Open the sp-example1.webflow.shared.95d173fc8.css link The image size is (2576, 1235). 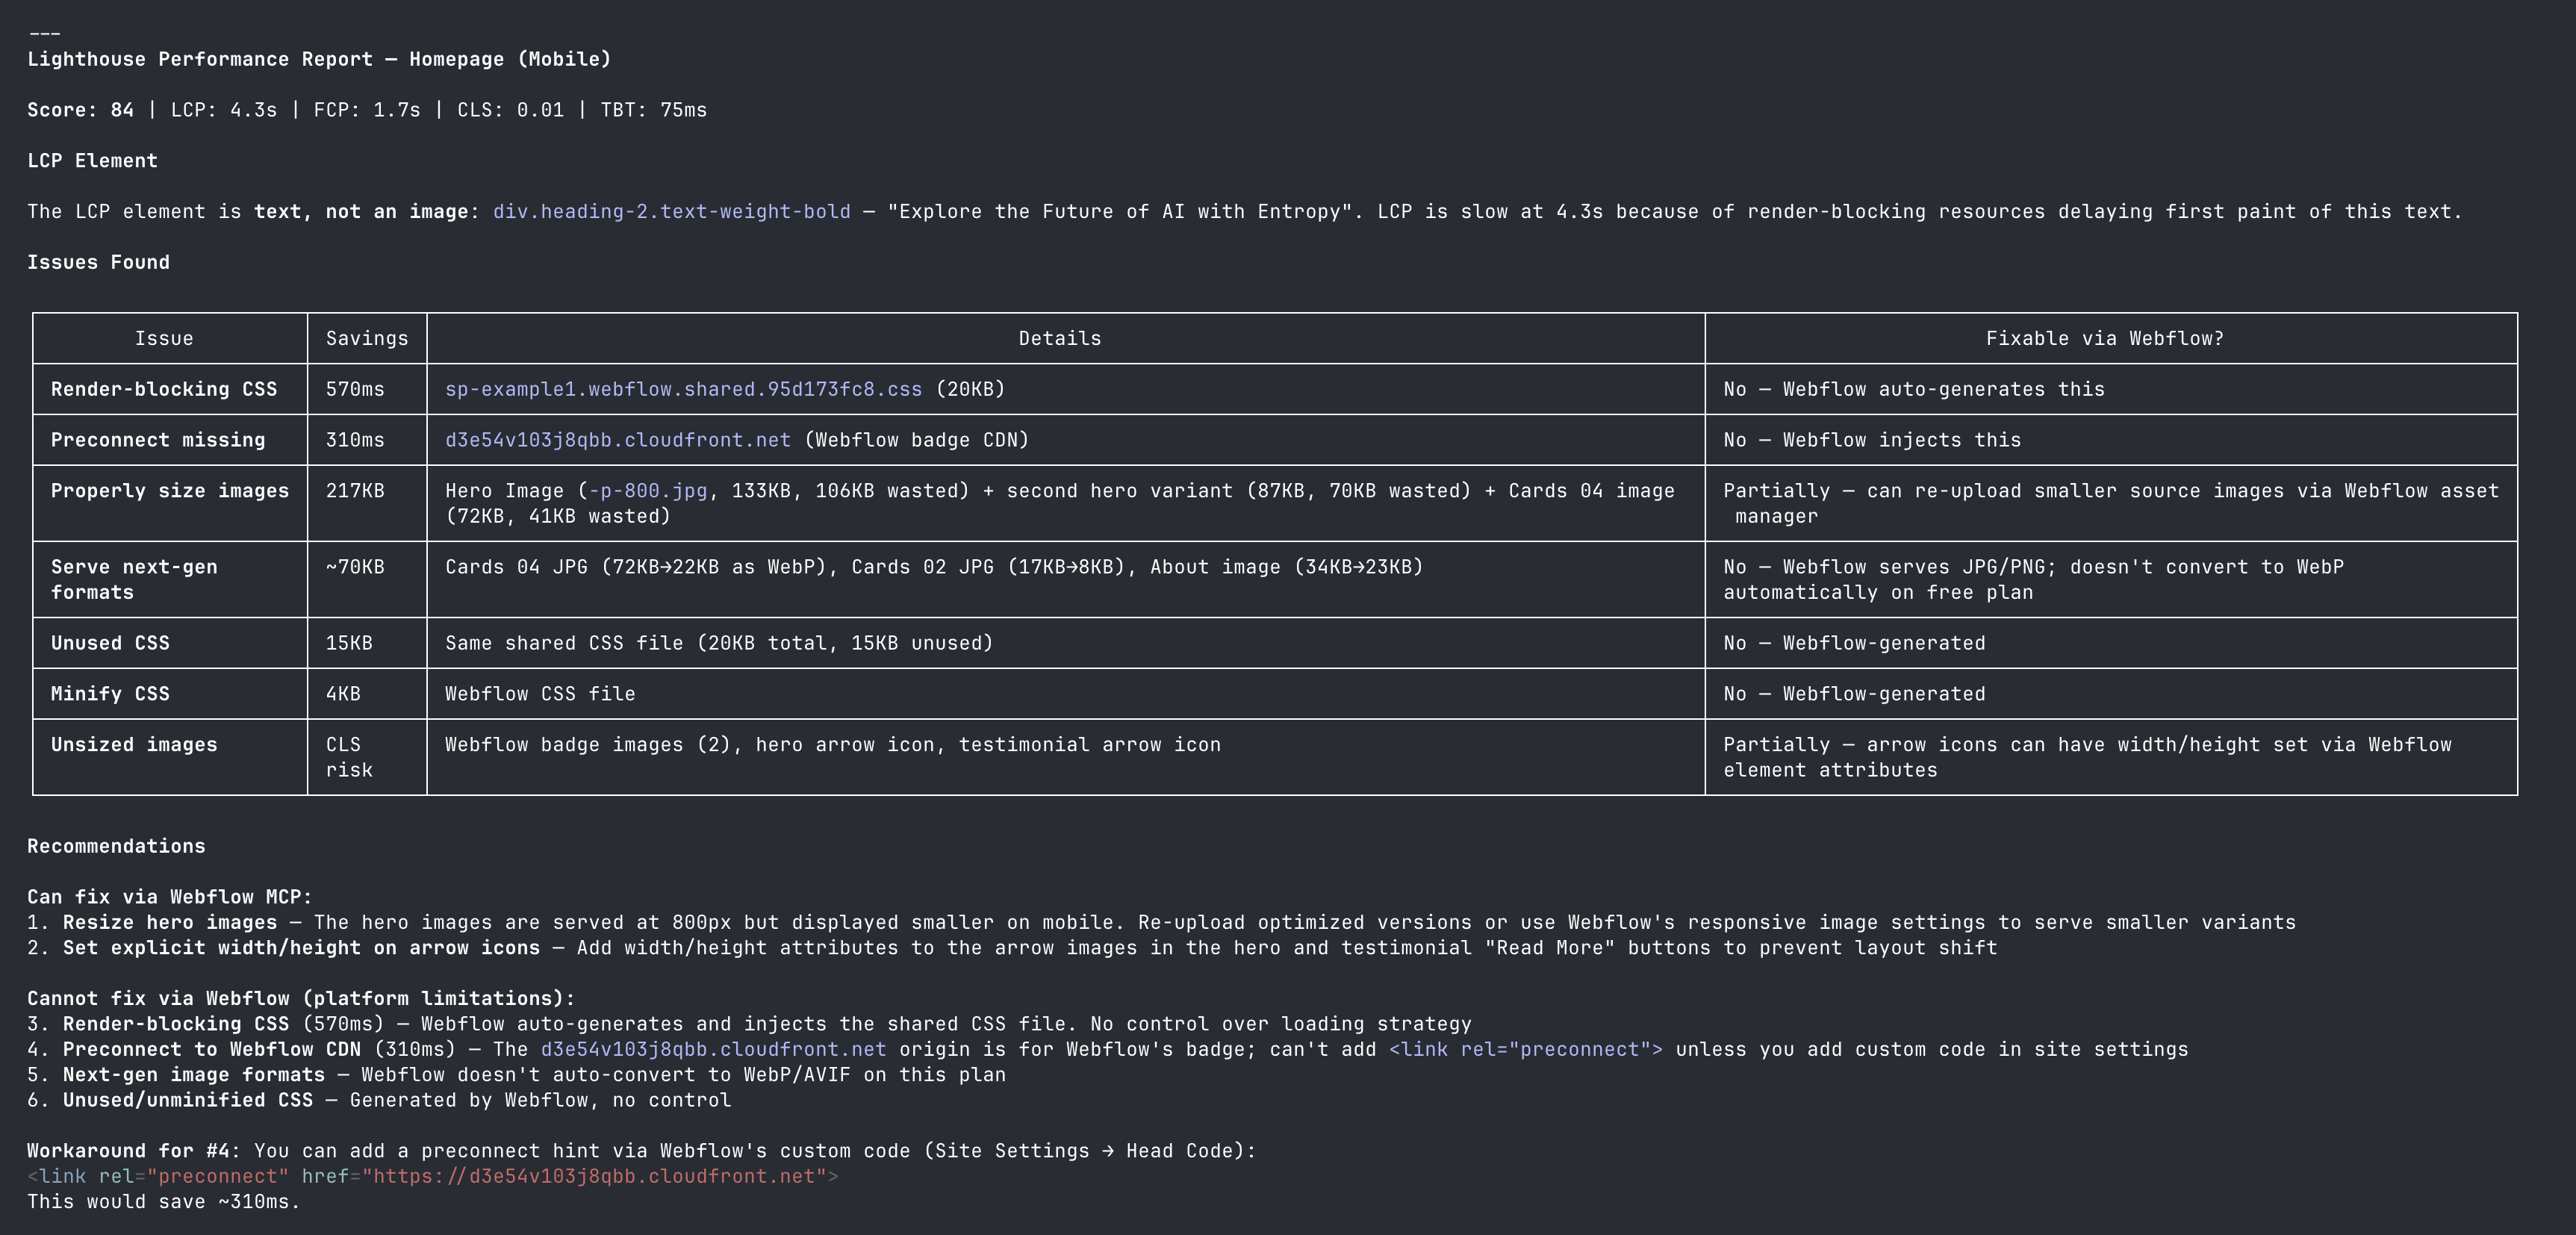[x=683, y=389]
